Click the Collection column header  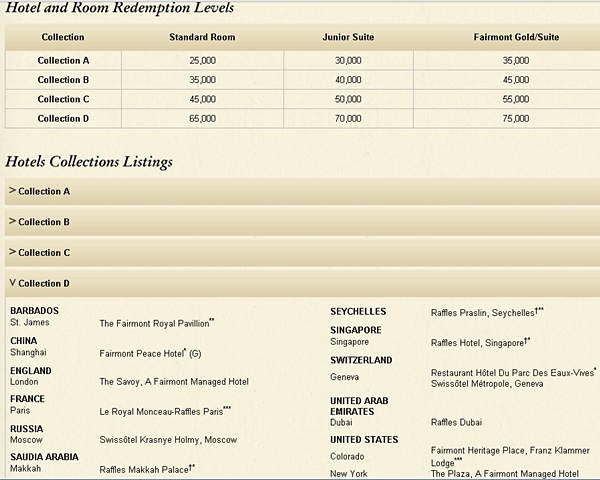(x=63, y=37)
